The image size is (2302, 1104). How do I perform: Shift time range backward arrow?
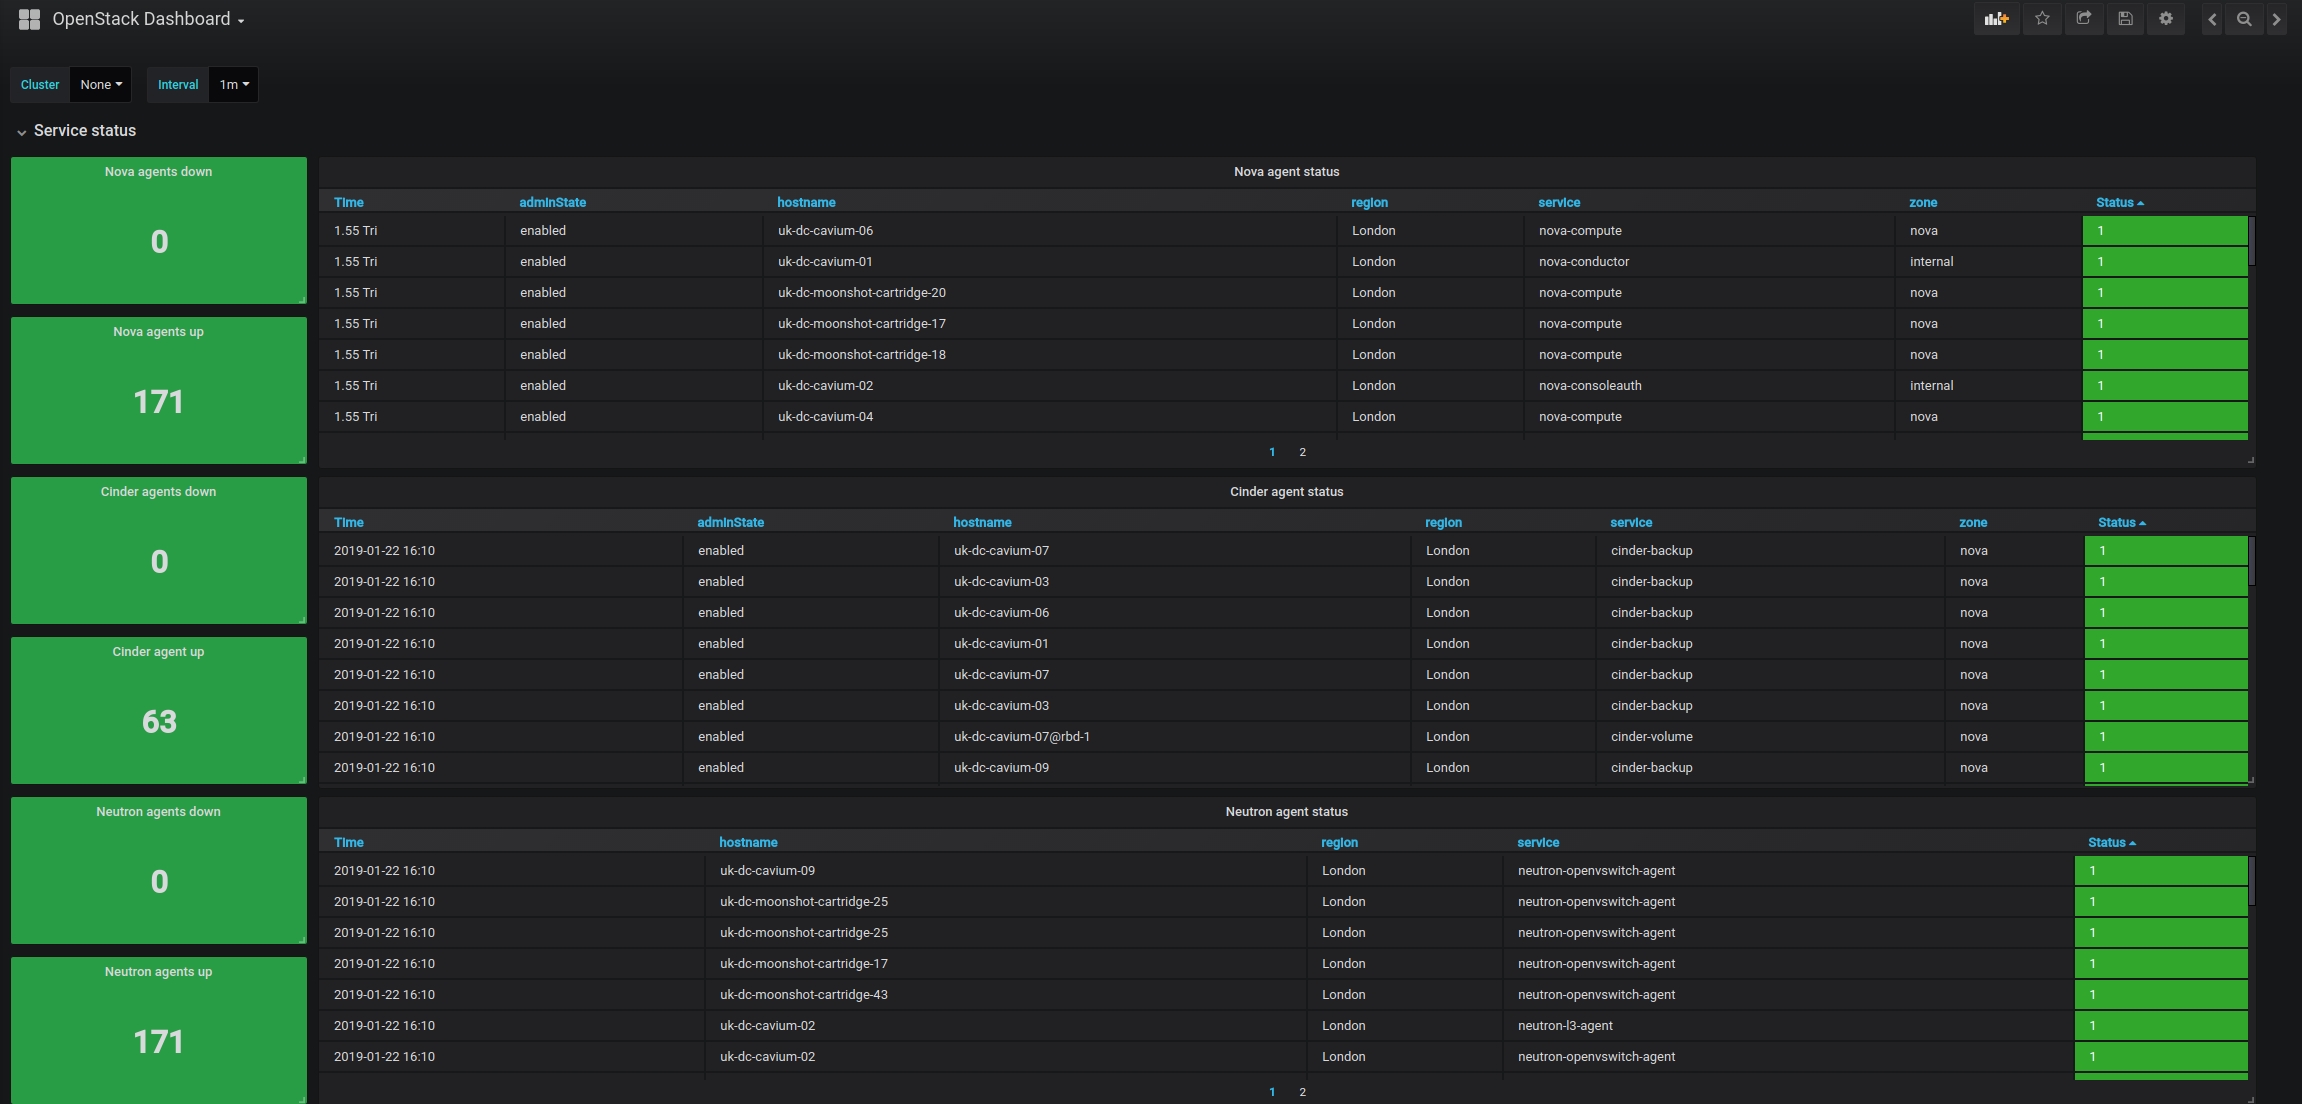click(2212, 19)
